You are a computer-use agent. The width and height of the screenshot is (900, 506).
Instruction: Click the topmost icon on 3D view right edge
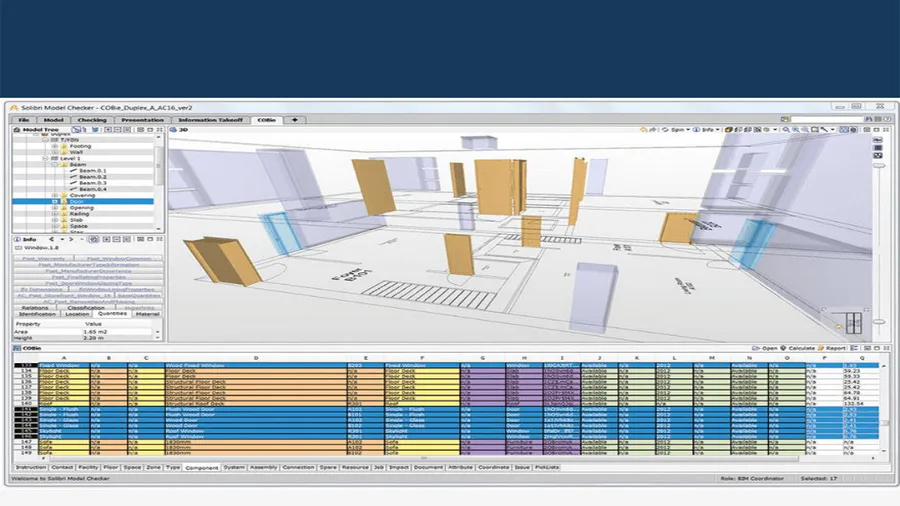pos(878,140)
